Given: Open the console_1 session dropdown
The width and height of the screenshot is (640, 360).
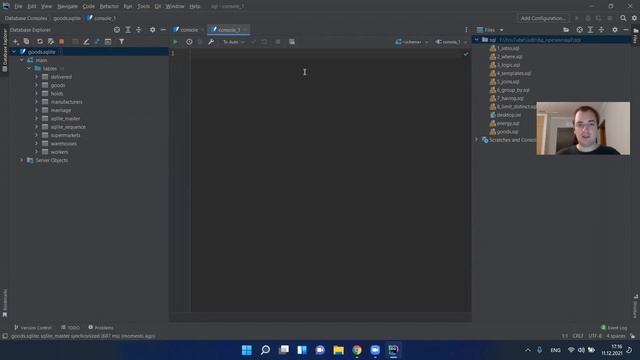Looking at the screenshot, I should [x=451, y=42].
